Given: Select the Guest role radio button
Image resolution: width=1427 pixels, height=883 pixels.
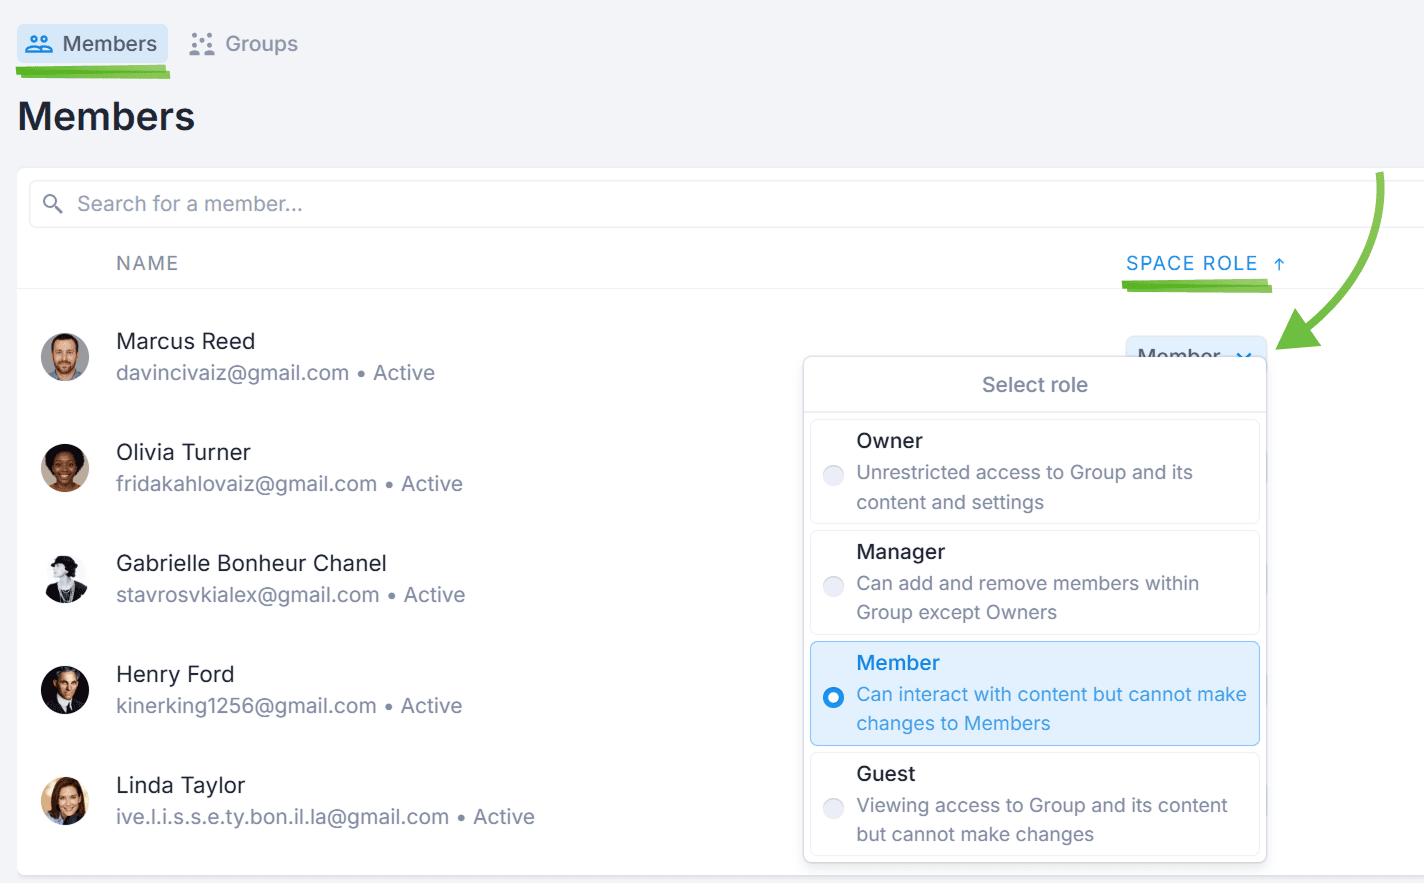Looking at the screenshot, I should [833, 808].
